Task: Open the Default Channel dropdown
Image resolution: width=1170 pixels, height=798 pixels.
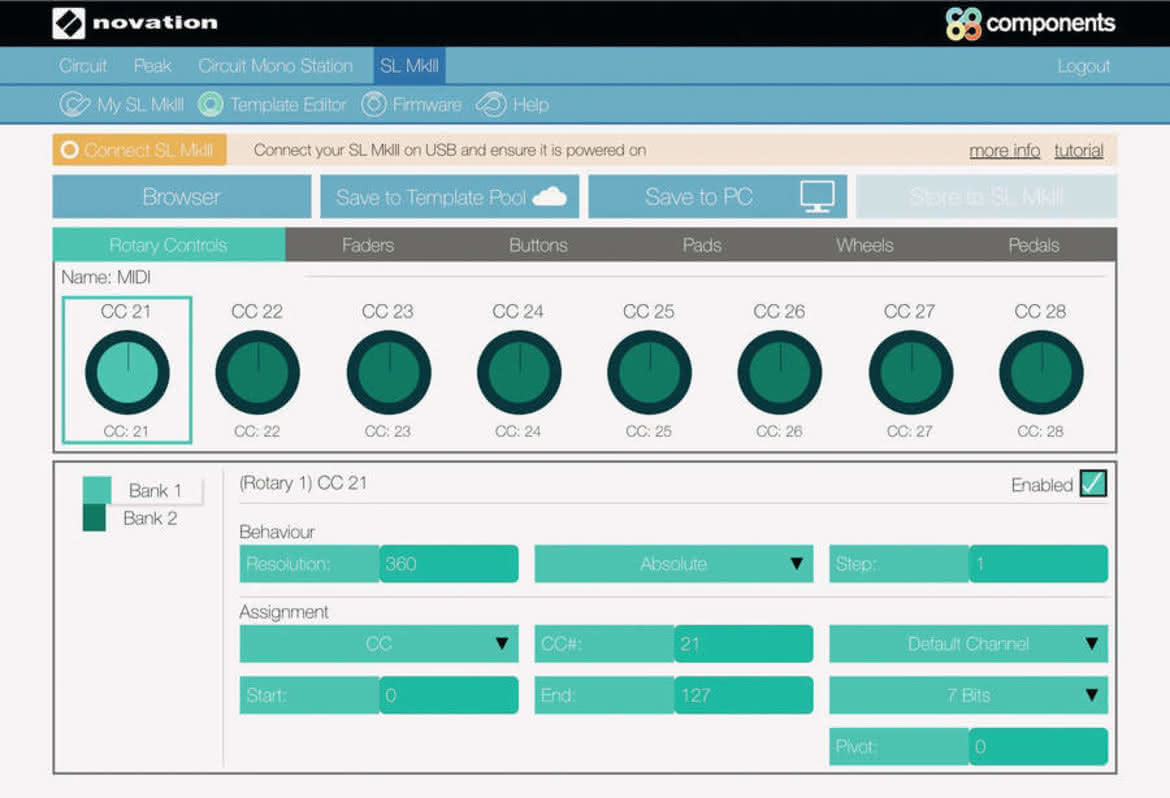Action: tap(969, 643)
